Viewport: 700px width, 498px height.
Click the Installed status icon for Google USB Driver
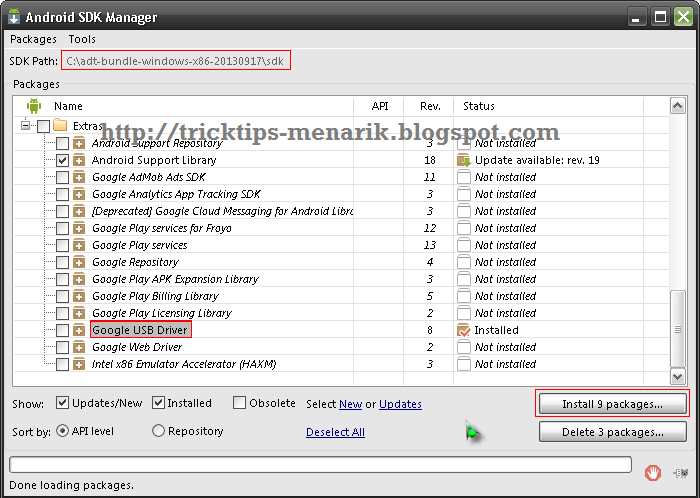(464, 330)
